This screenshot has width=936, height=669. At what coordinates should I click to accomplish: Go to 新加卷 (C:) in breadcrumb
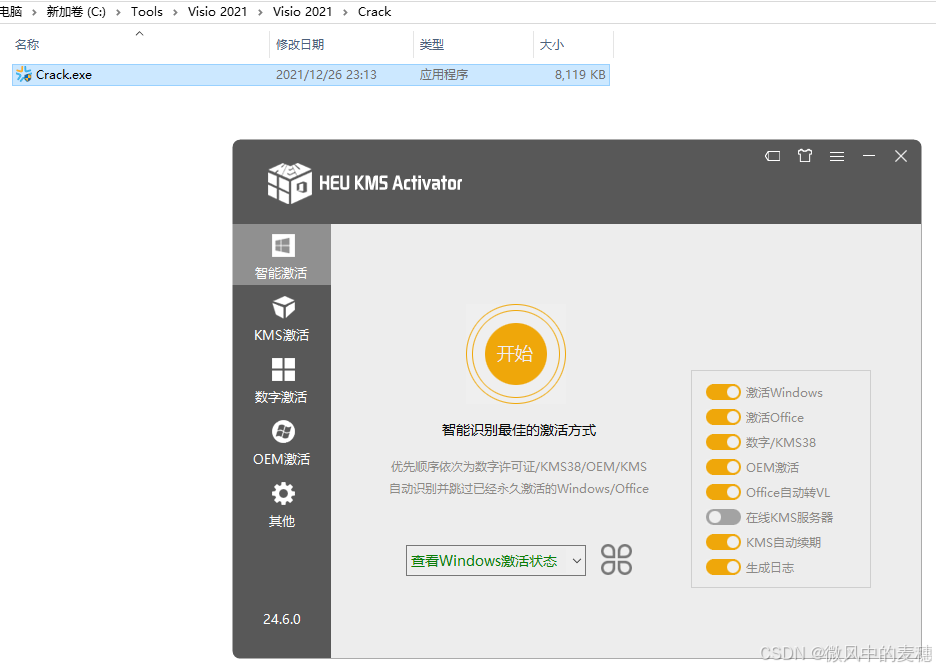pos(76,11)
